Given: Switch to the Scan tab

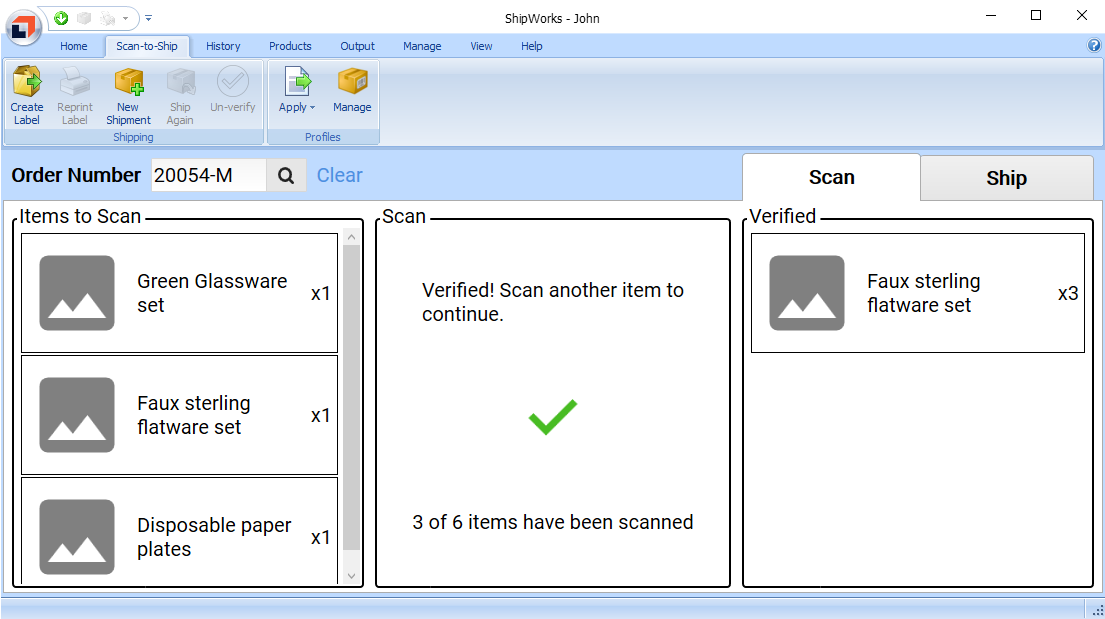Looking at the screenshot, I should (832, 178).
